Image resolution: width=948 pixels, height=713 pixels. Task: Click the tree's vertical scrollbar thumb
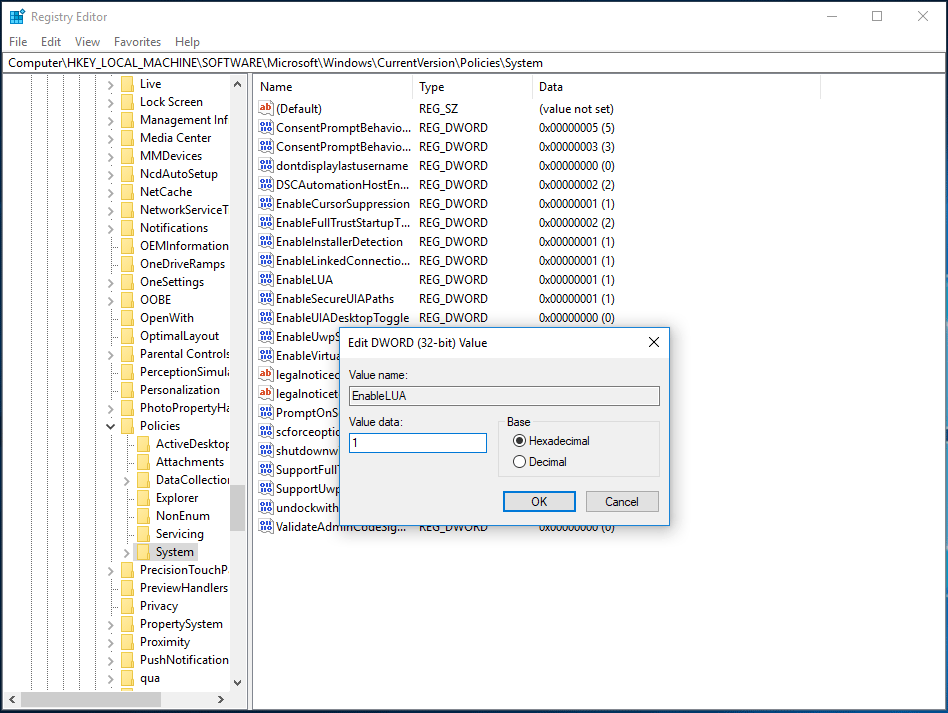238,507
